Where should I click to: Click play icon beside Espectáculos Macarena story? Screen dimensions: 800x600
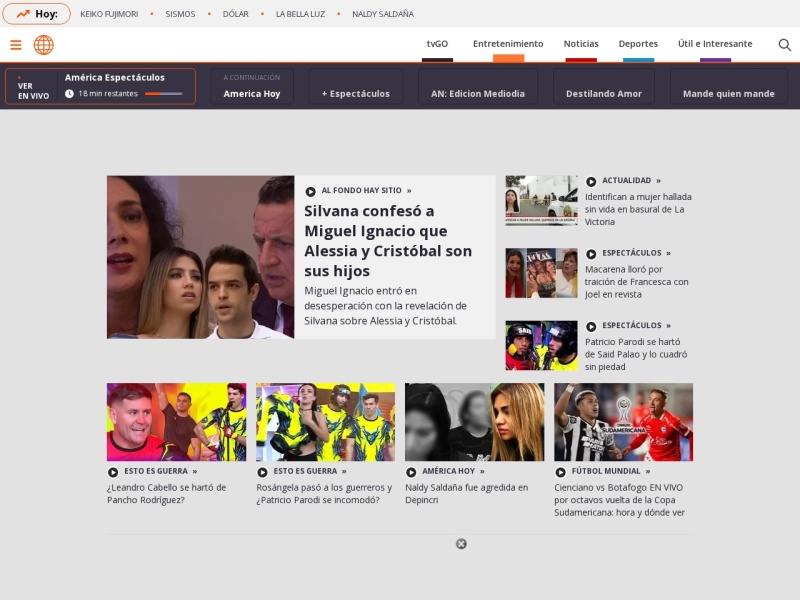tap(591, 254)
